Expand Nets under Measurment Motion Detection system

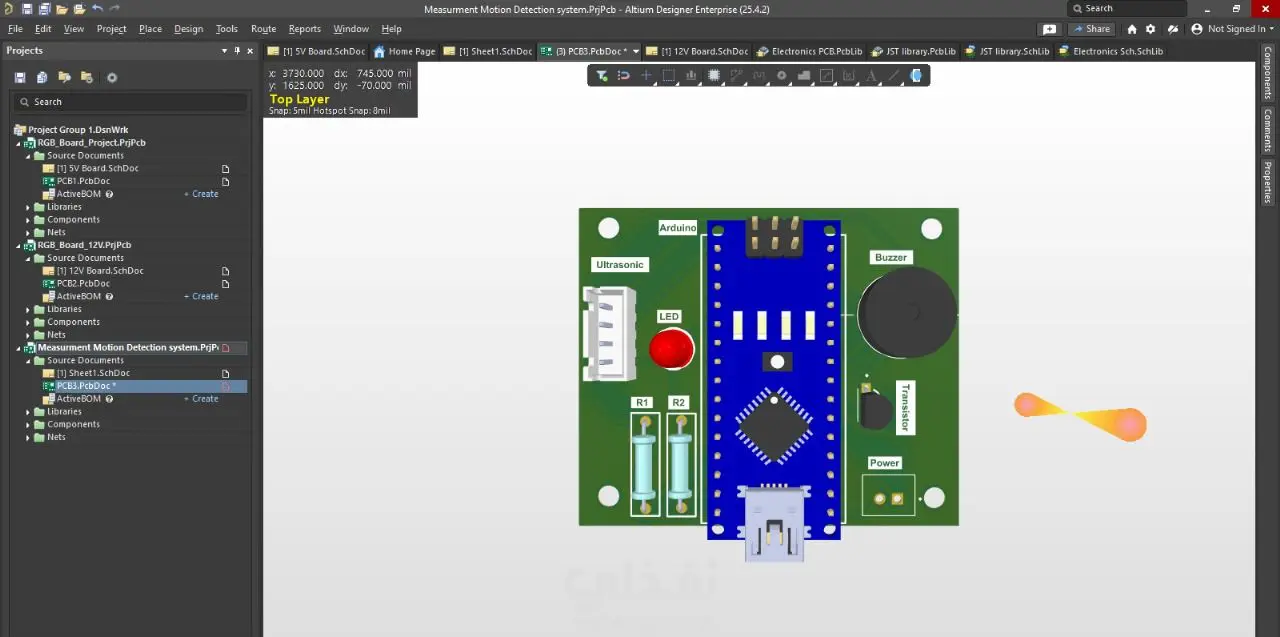28,437
